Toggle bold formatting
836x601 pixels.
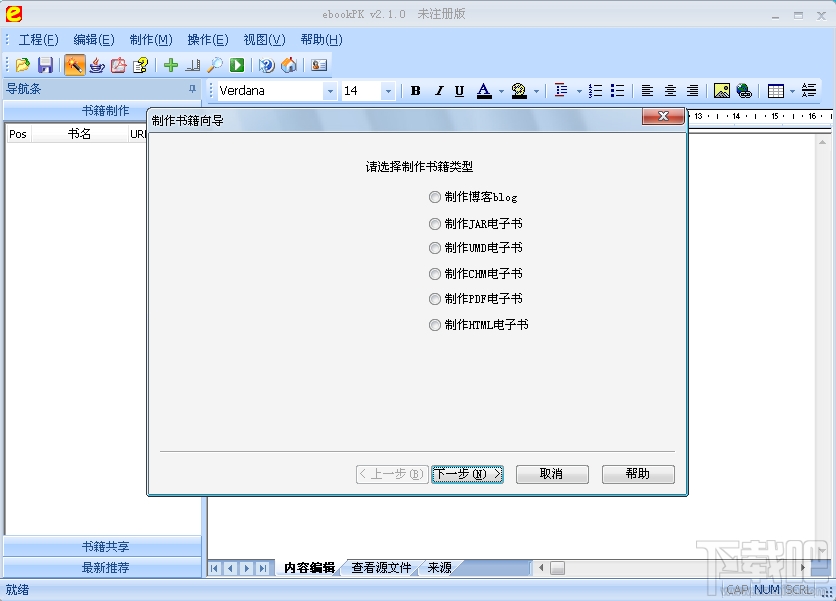(415, 90)
